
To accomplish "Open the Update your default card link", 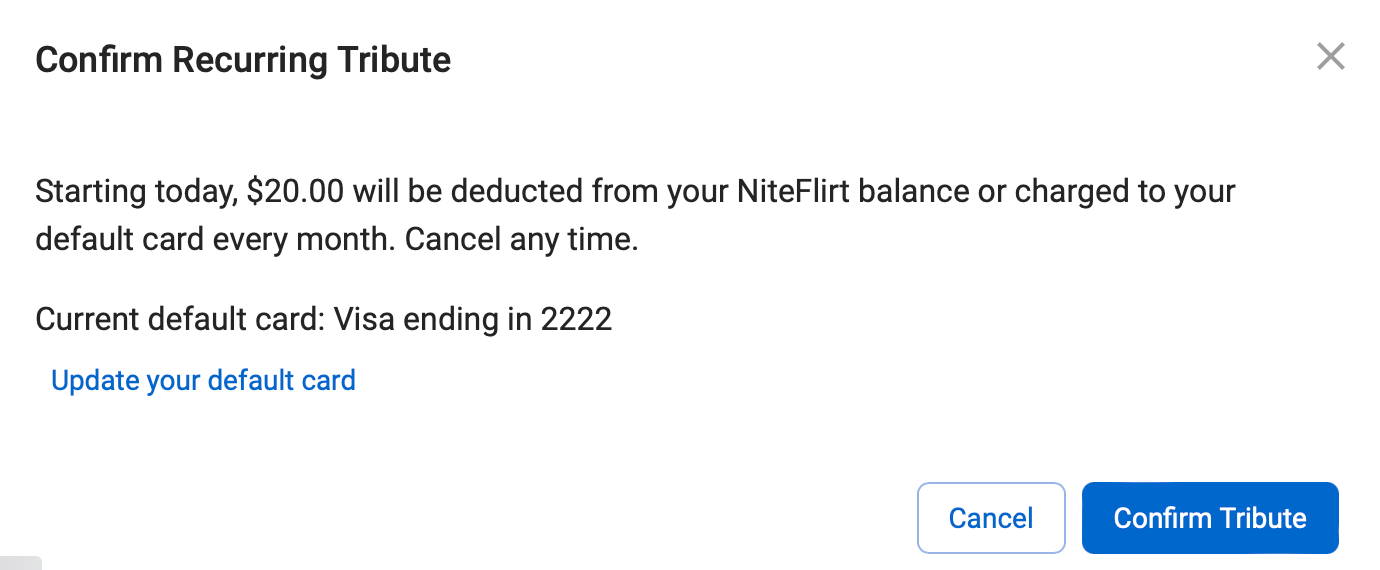I will tap(203, 381).
